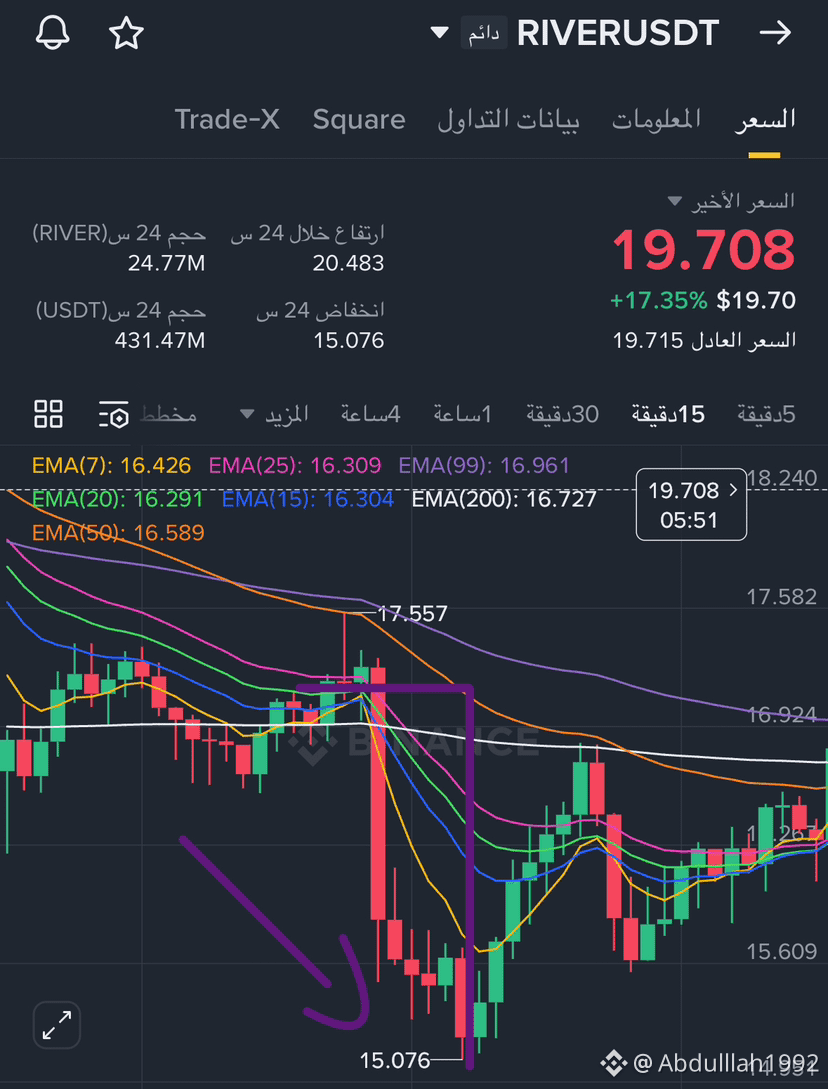Image resolution: width=828 pixels, height=1089 pixels.
Task: Tap the fair price 19.715 line
Action: [x=704, y=340]
